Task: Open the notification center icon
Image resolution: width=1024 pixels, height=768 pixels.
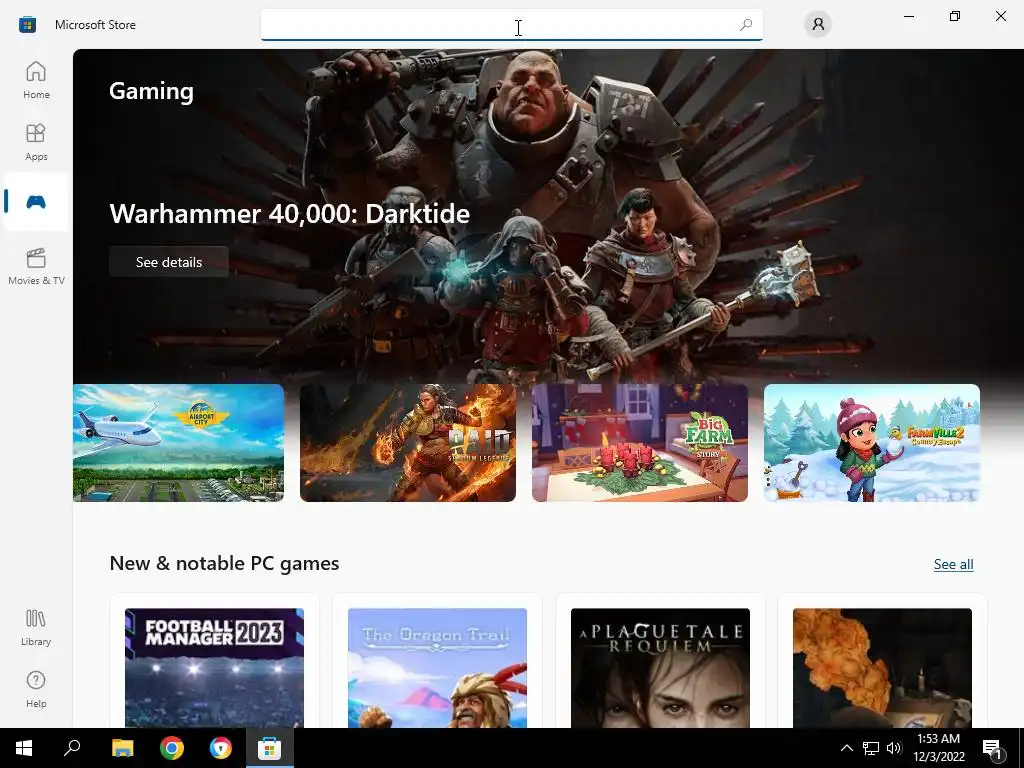Action: click(x=994, y=749)
